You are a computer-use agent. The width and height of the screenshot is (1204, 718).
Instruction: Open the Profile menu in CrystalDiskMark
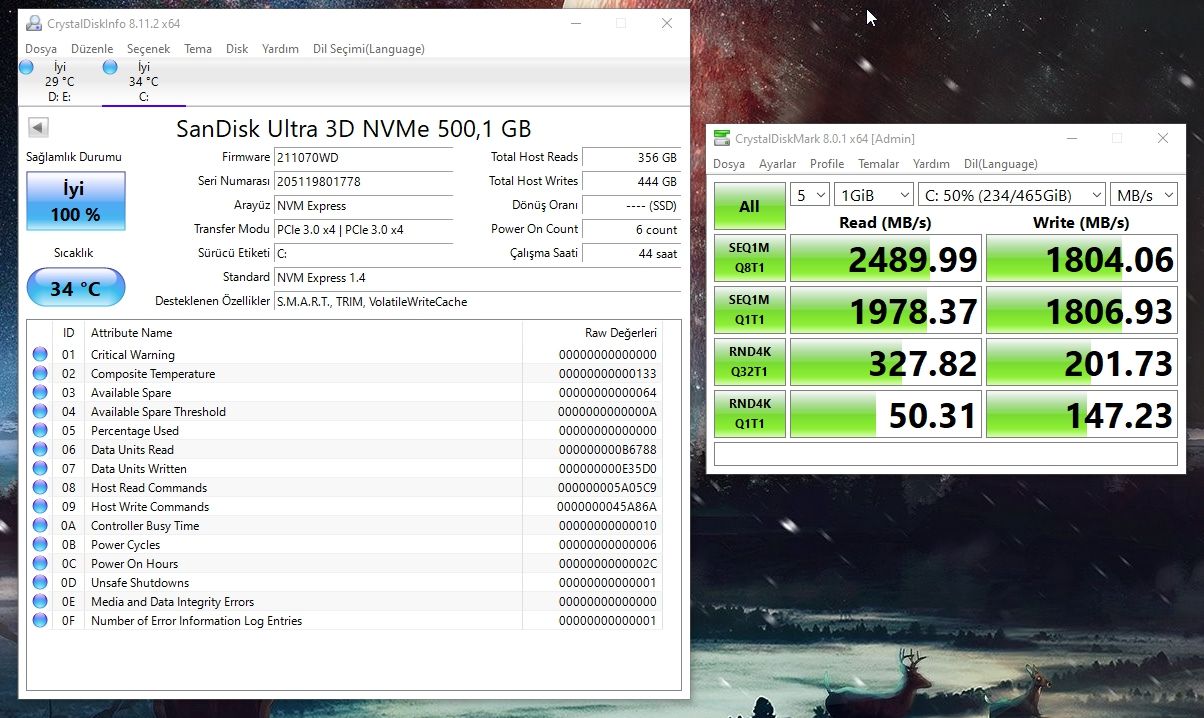[827, 164]
